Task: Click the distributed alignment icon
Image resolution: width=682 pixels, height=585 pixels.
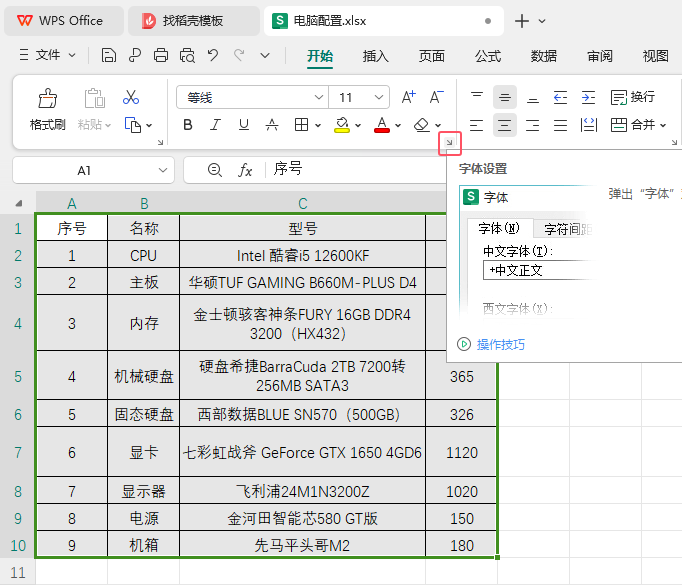Action: pos(588,125)
